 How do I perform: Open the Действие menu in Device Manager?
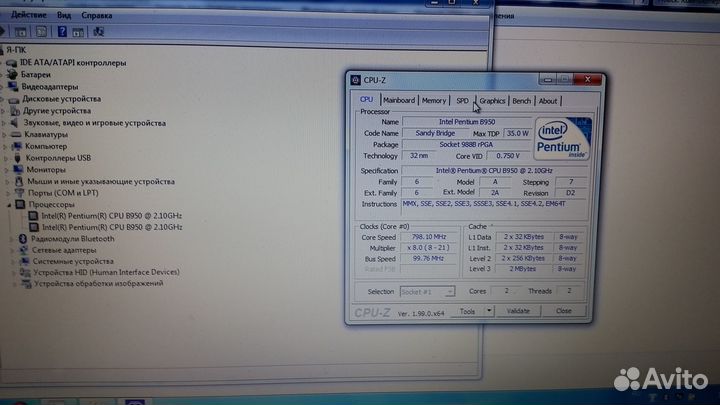28,15
